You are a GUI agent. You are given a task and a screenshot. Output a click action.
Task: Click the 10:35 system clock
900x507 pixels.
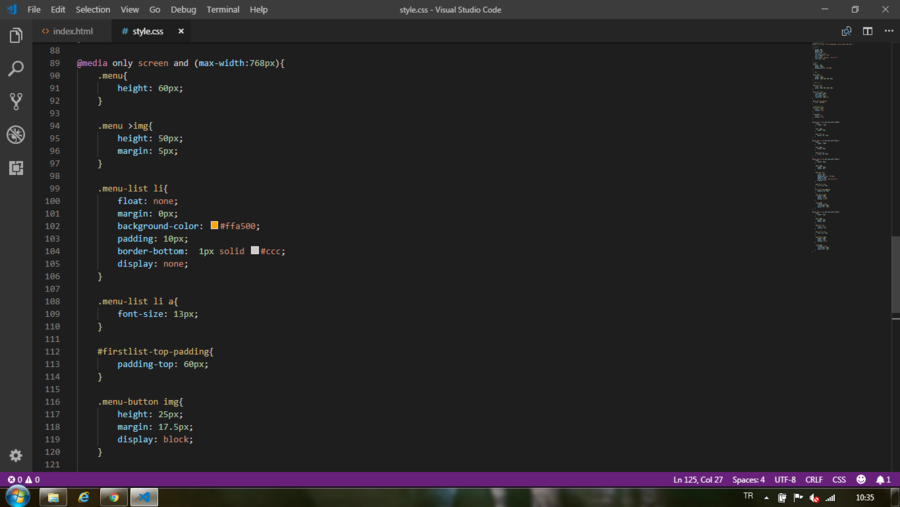pyautogui.click(x=865, y=498)
